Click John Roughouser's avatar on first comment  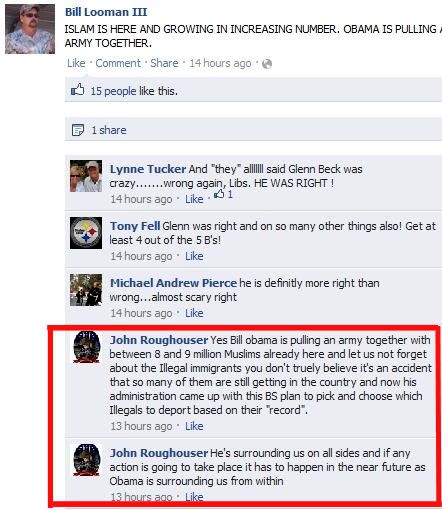pos(86,347)
